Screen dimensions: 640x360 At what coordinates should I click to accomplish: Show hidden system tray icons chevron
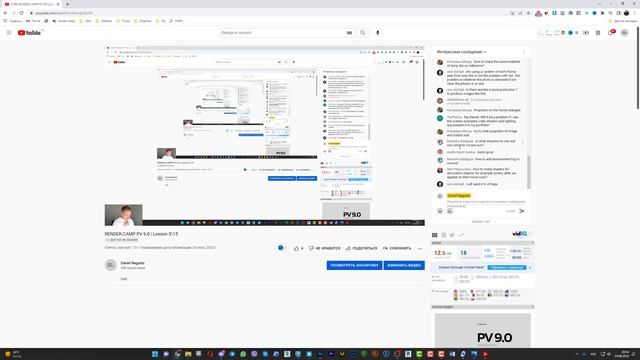[576, 354]
